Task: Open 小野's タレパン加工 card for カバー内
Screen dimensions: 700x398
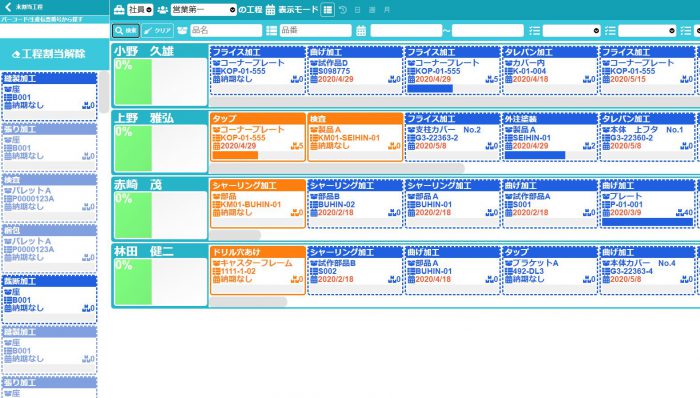Action: [x=550, y=70]
